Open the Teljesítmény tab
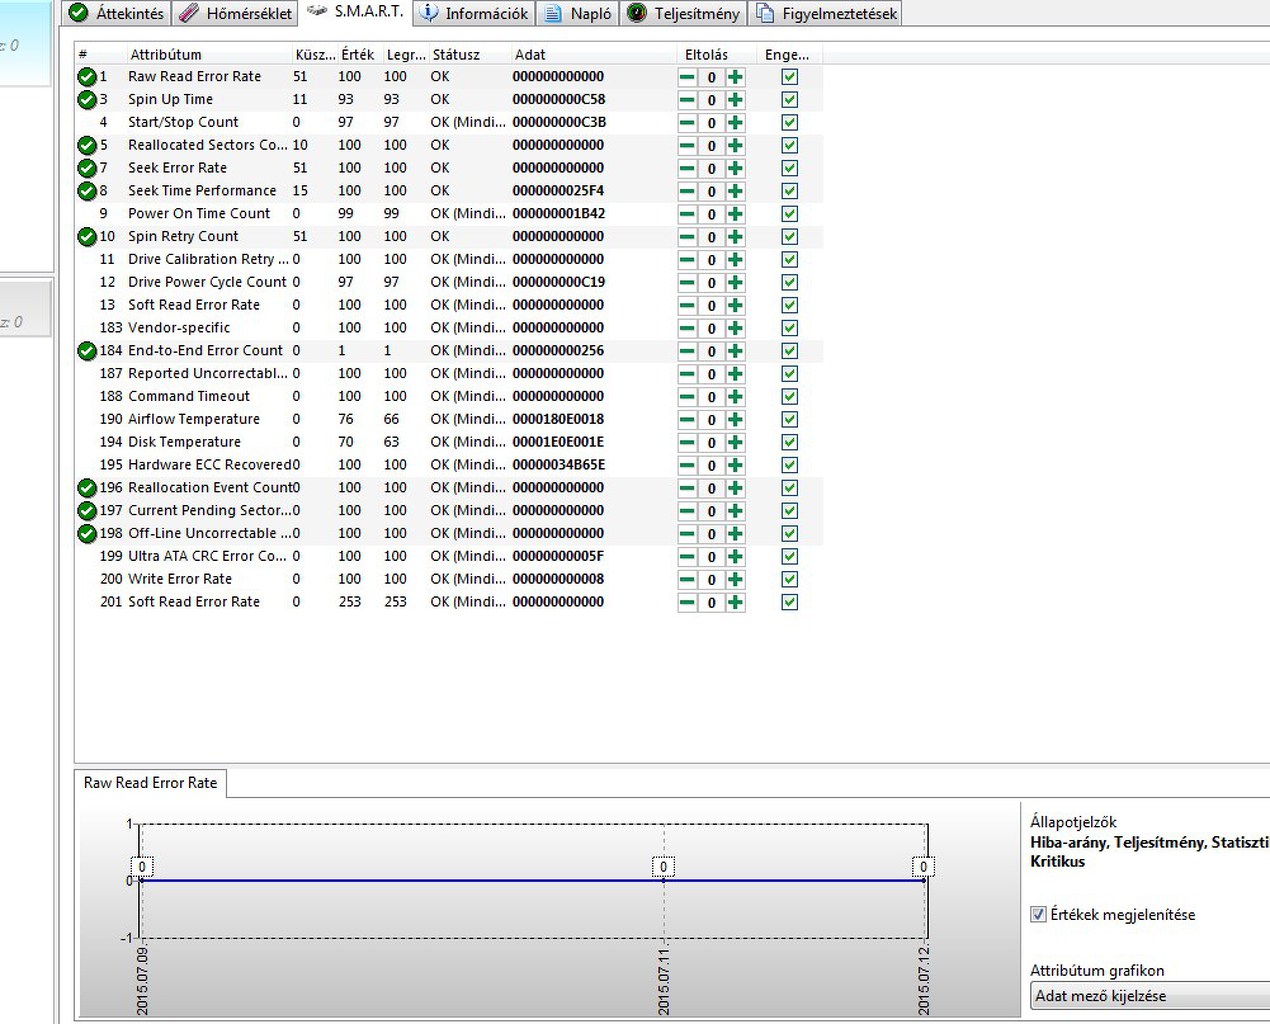Viewport: 1270px width, 1024px height. coord(684,13)
